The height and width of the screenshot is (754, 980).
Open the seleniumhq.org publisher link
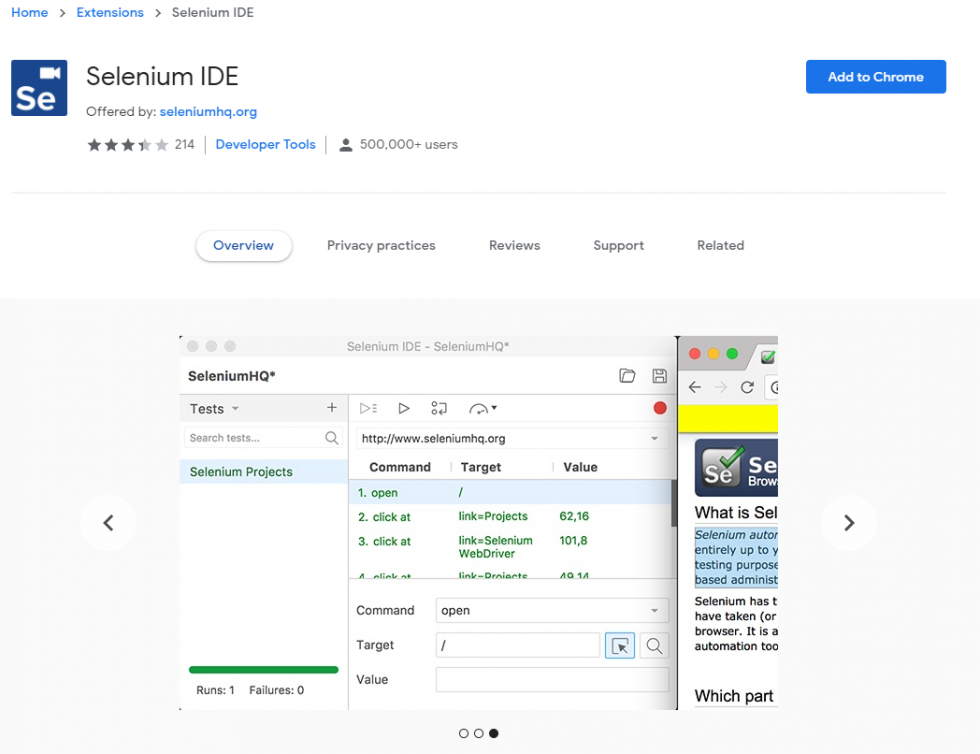(208, 112)
